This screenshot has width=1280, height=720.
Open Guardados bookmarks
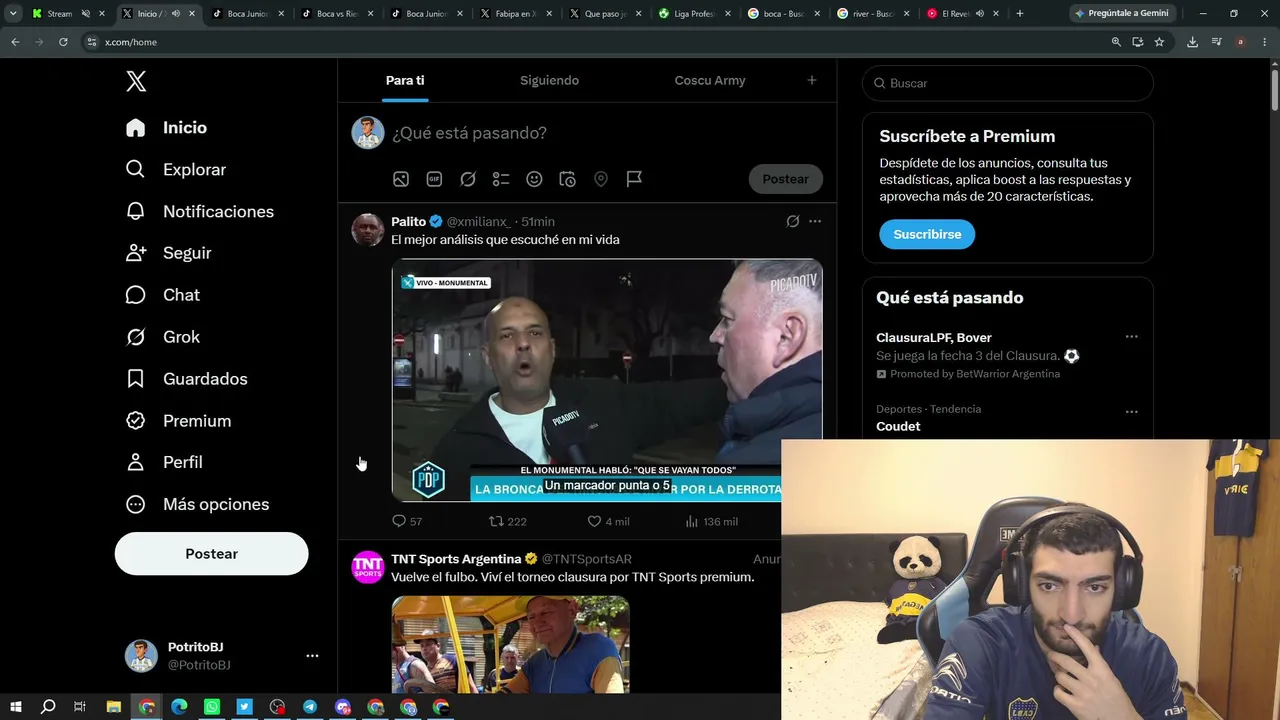click(x=186, y=379)
